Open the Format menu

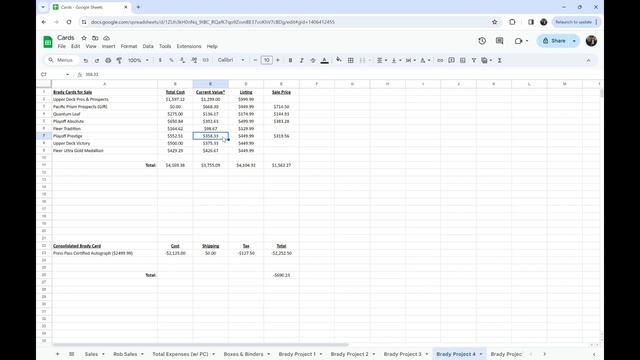coord(129,47)
